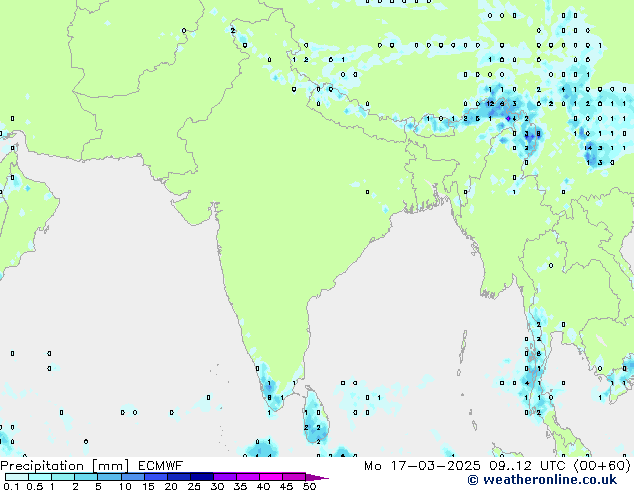Click the '12' precipitation value over northeast India

490,104
